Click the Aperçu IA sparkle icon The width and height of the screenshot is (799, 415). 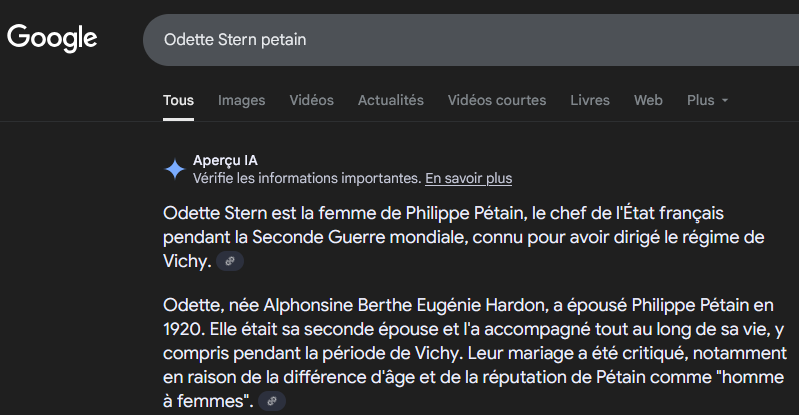click(x=175, y=169)
